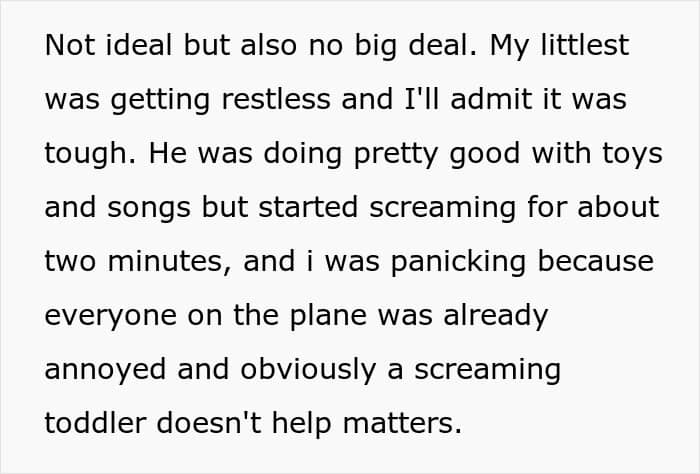Click the word 'admit' in second line
This screenshot has height=474, width=700.
(492, 99)
